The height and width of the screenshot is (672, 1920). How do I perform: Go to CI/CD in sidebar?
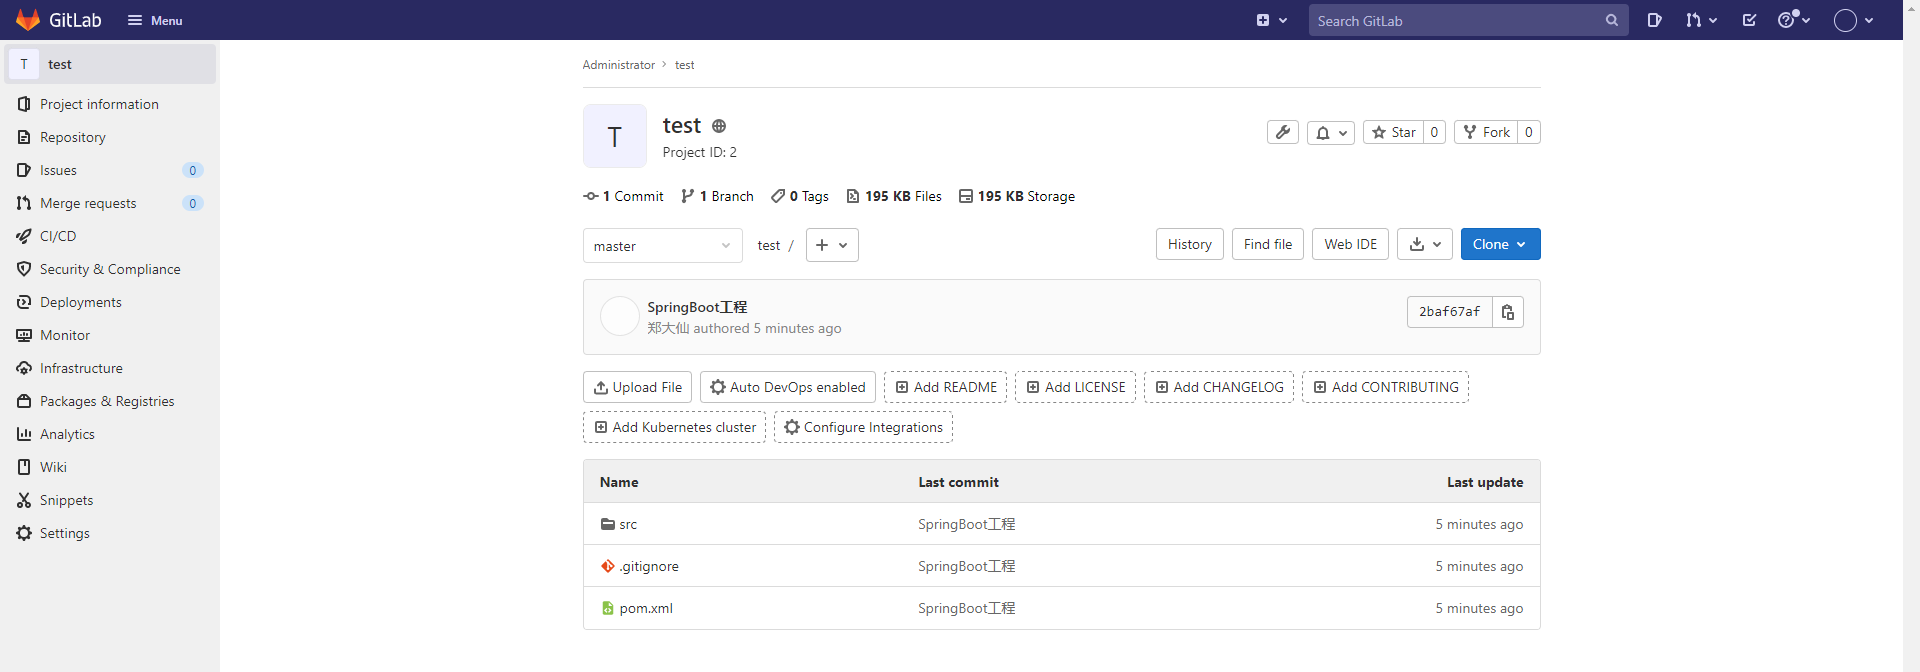[58, 236]
